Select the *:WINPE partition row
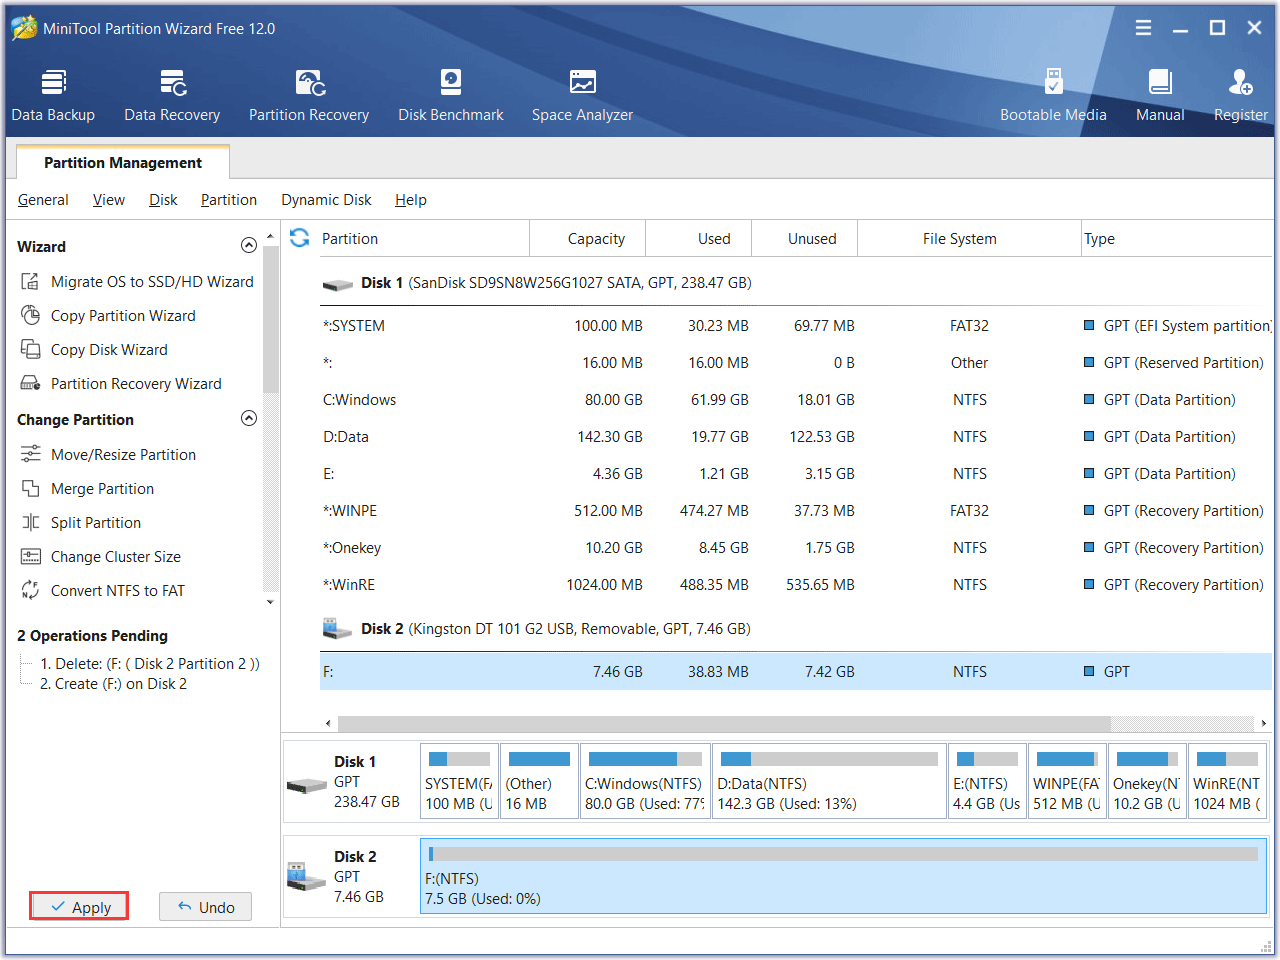Viewport: 1280px width, 960px height. pyautogui.click(x=796, y=511)
